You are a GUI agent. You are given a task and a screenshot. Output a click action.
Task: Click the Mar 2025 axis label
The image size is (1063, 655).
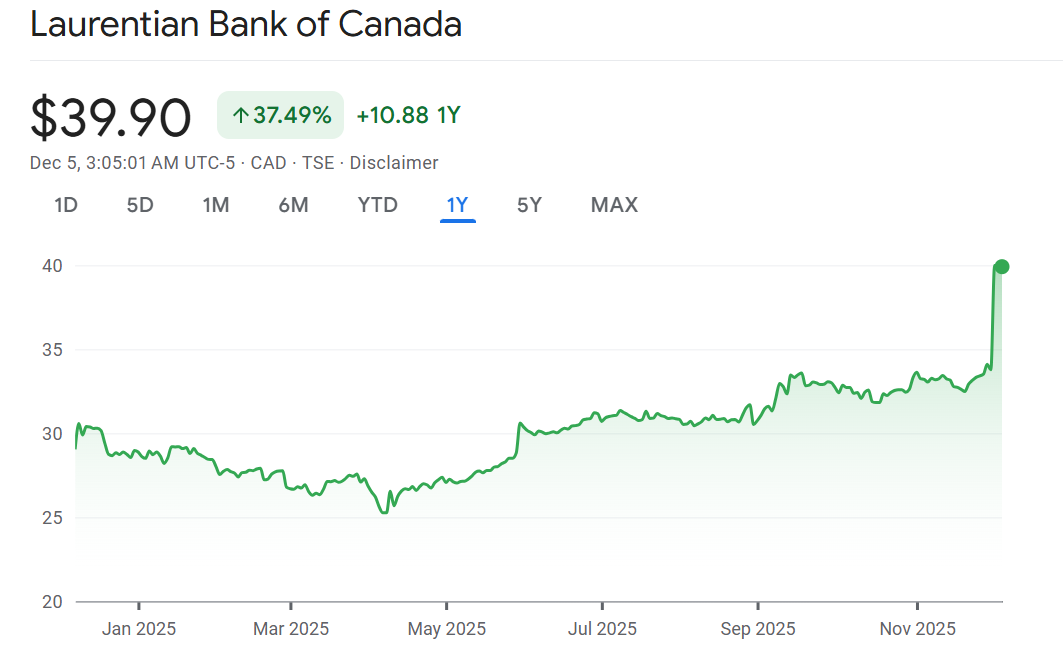291,629
